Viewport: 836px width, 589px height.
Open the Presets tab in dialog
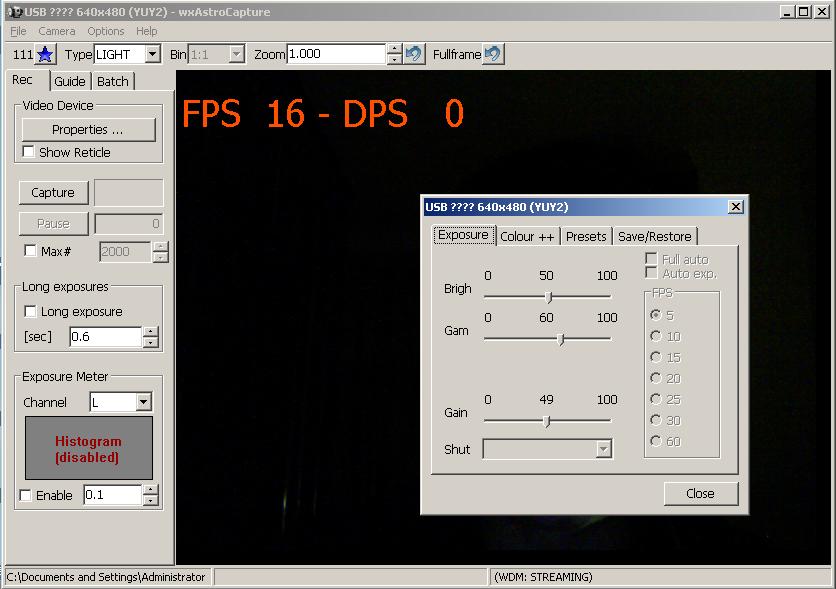pos(586,237)
